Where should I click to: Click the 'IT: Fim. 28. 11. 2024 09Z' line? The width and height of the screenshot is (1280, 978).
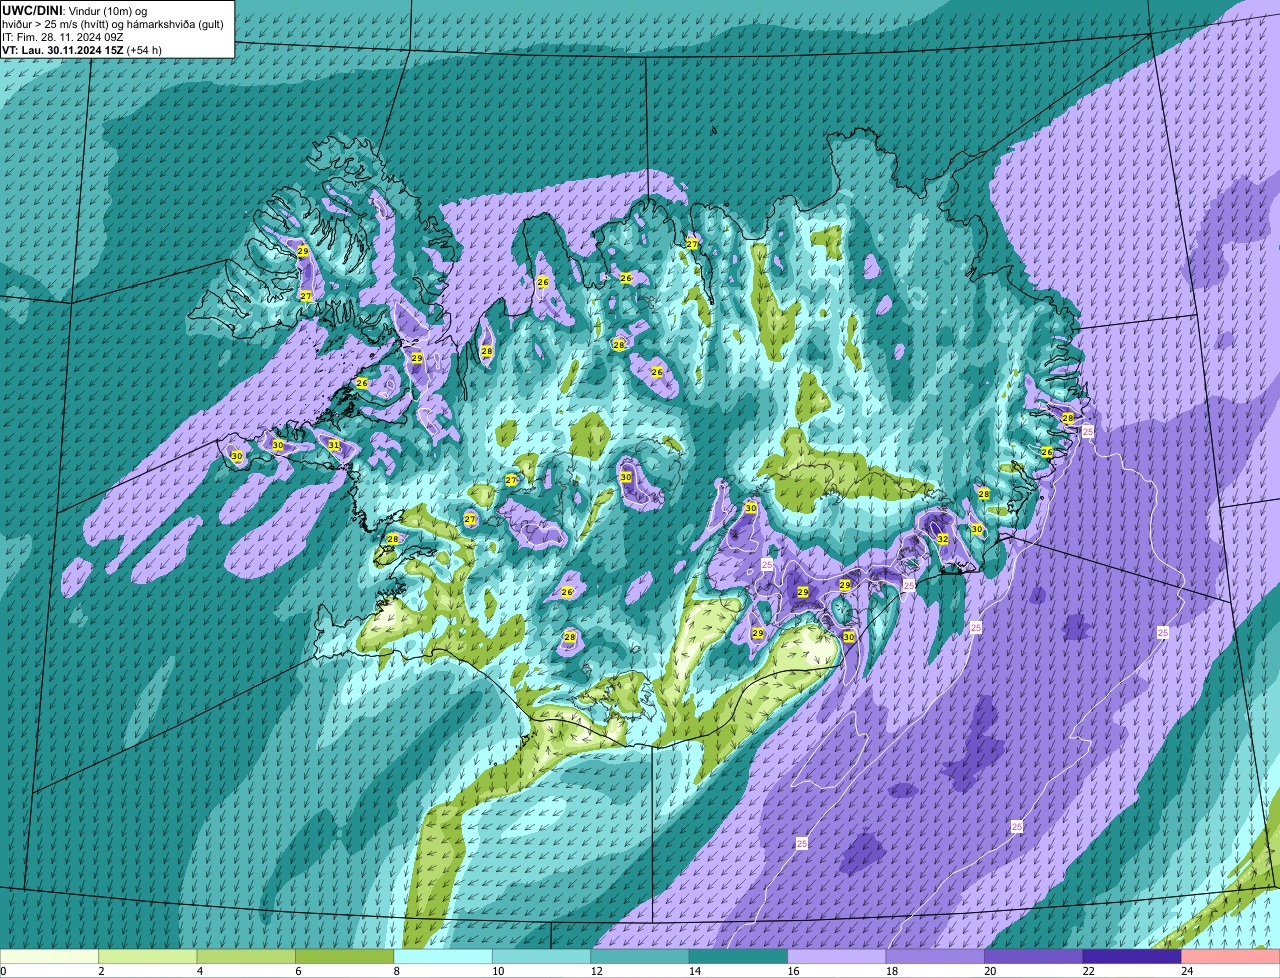63,37
